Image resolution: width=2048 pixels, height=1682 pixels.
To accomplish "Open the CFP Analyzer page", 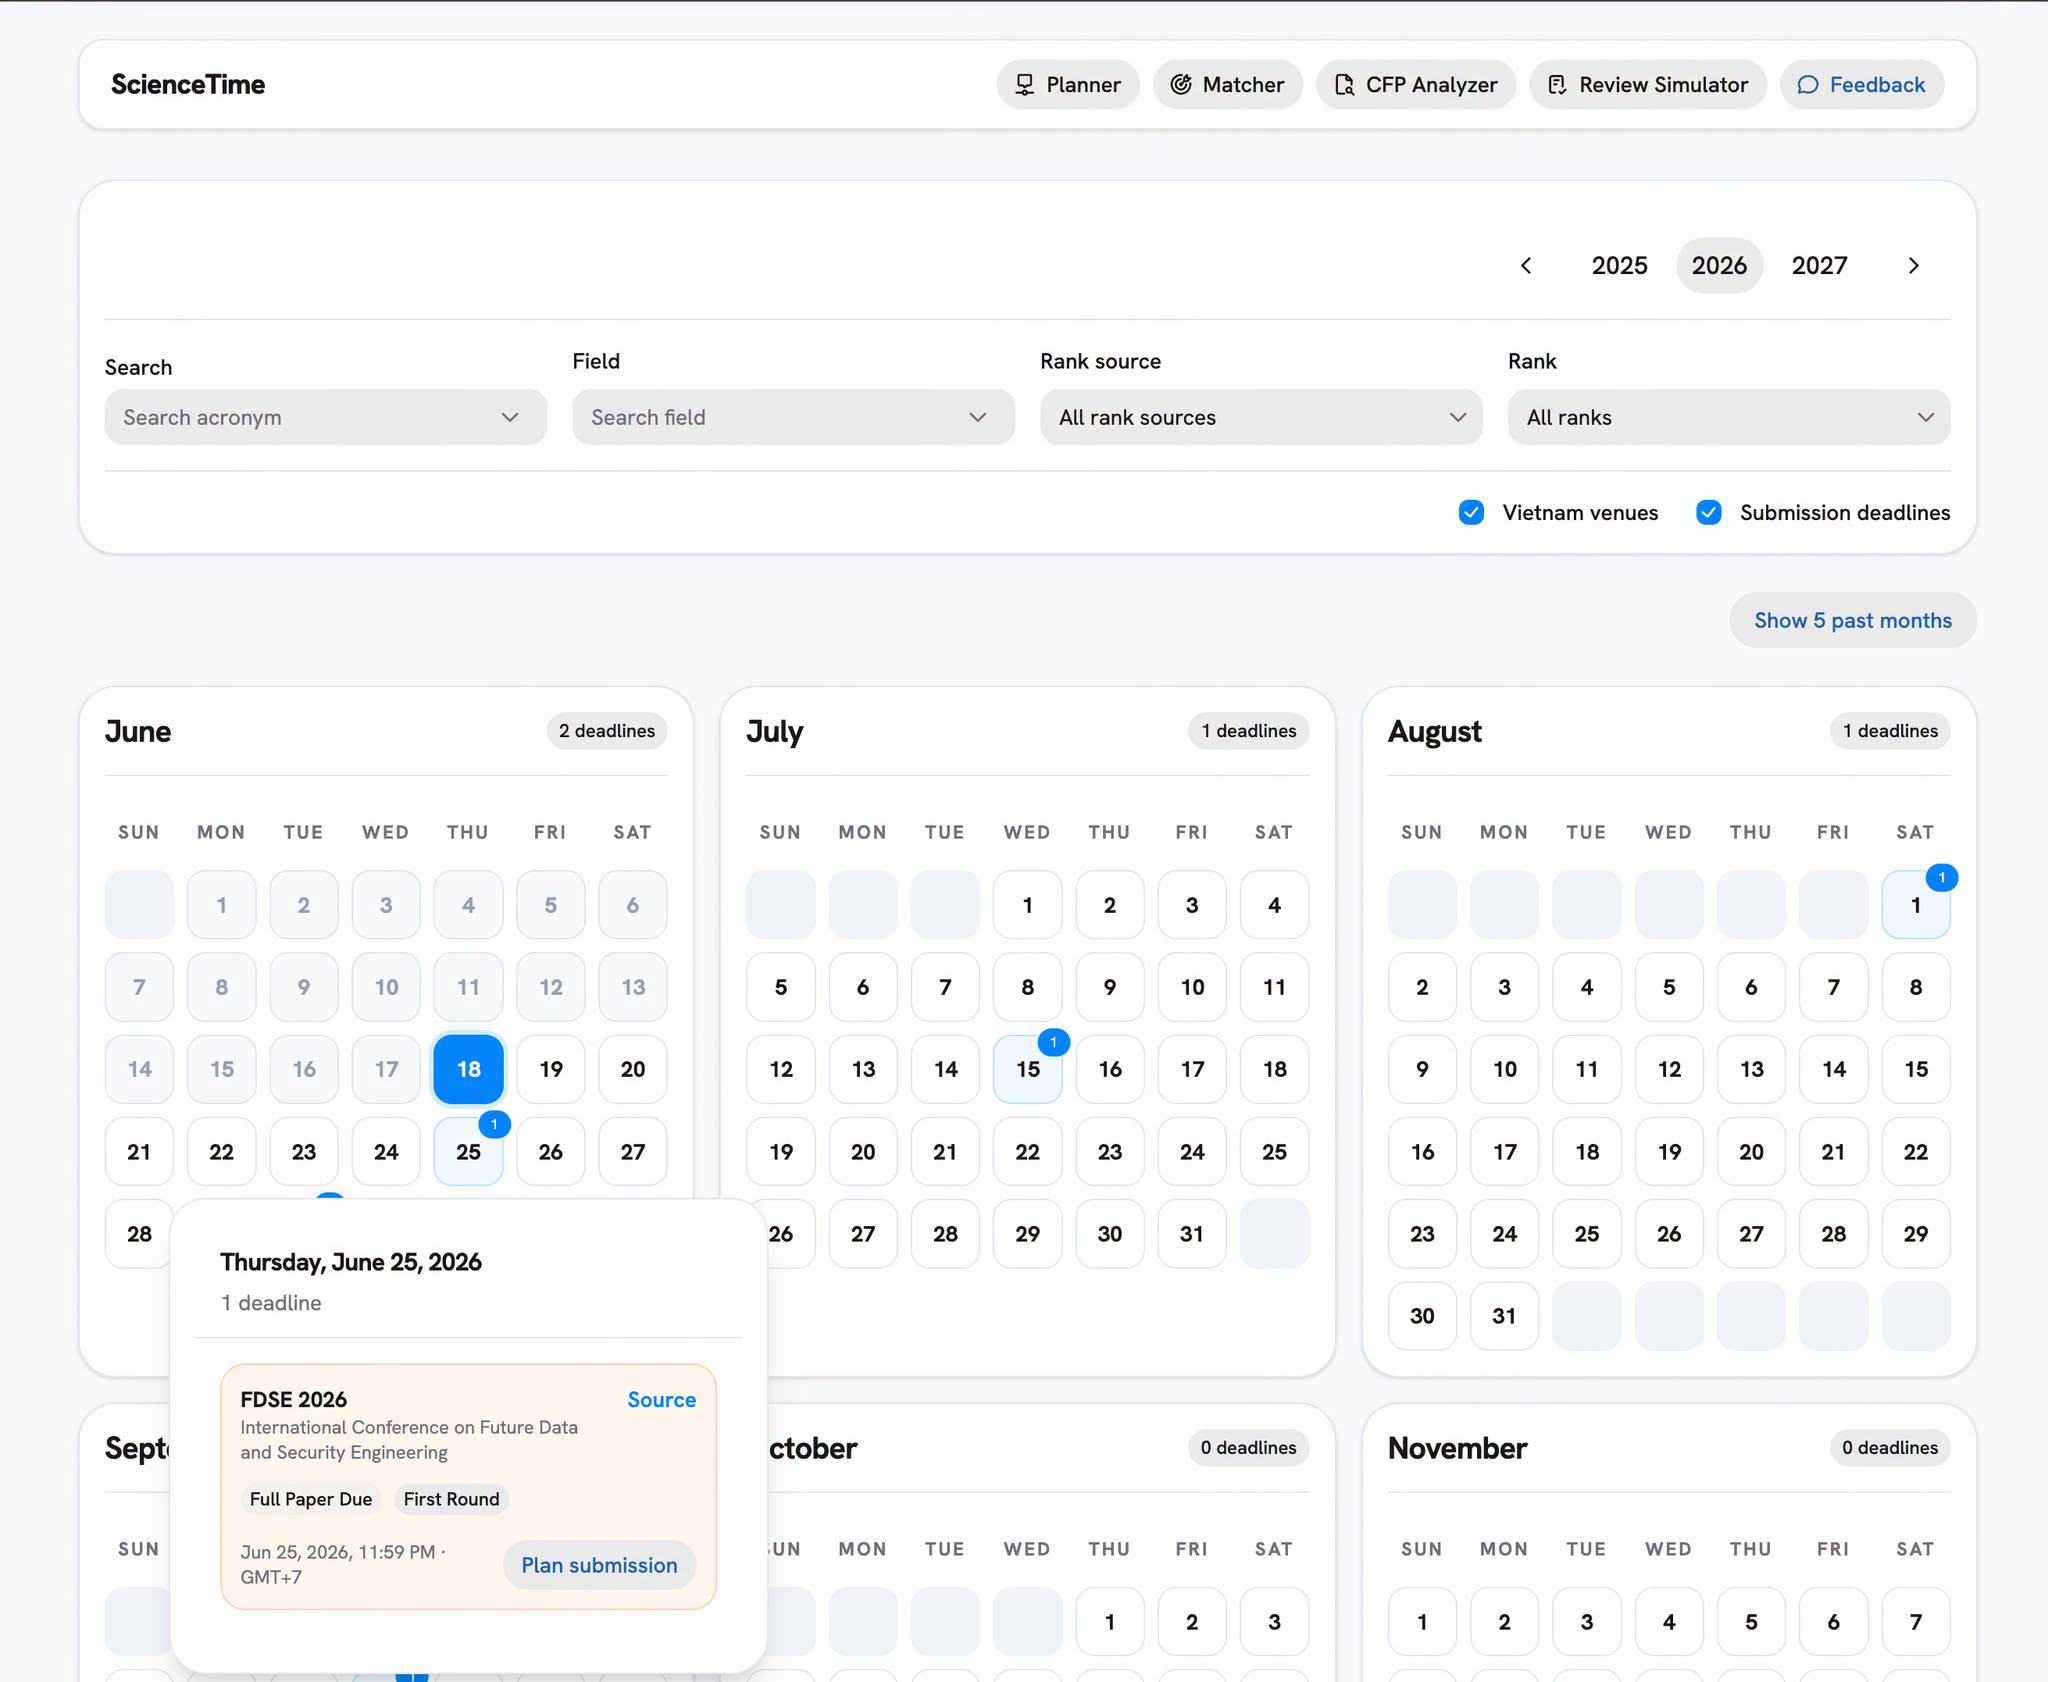I will tap(1415, 85).
